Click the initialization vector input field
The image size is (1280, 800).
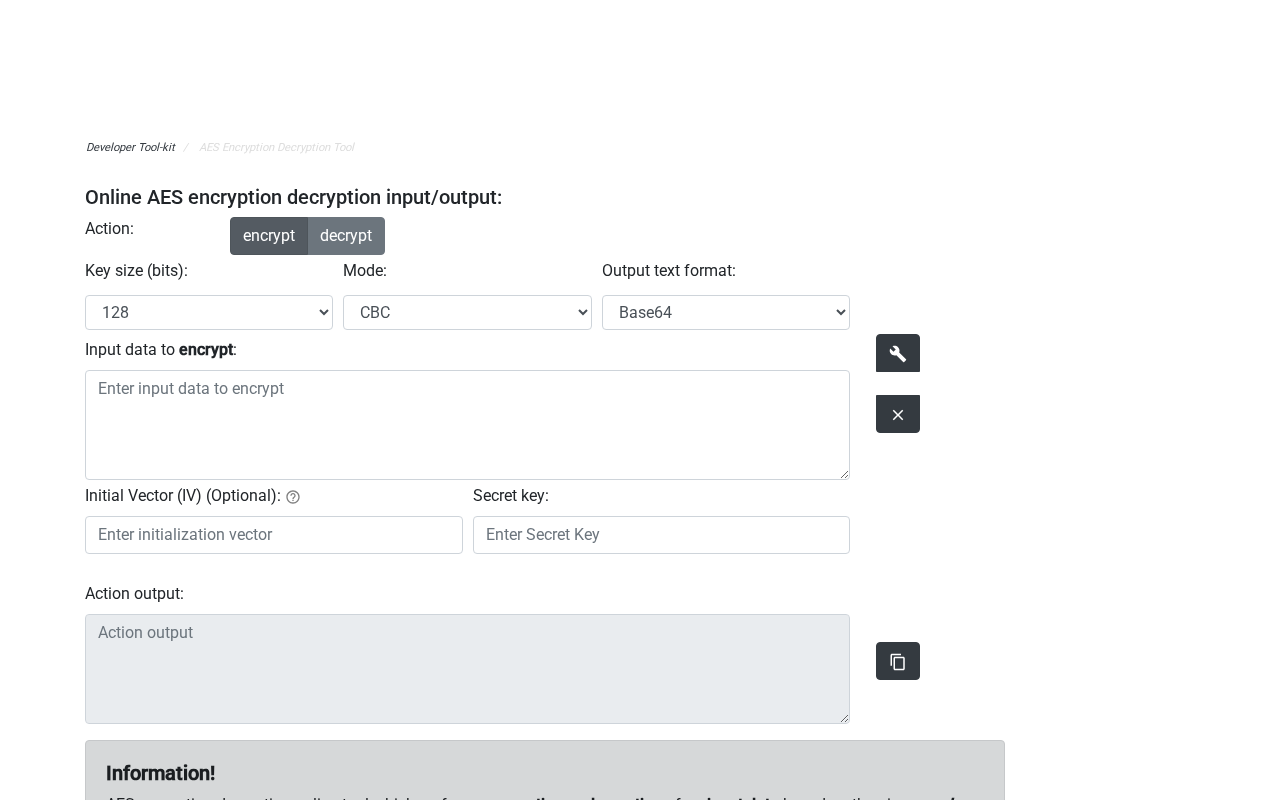click(273, 535)
